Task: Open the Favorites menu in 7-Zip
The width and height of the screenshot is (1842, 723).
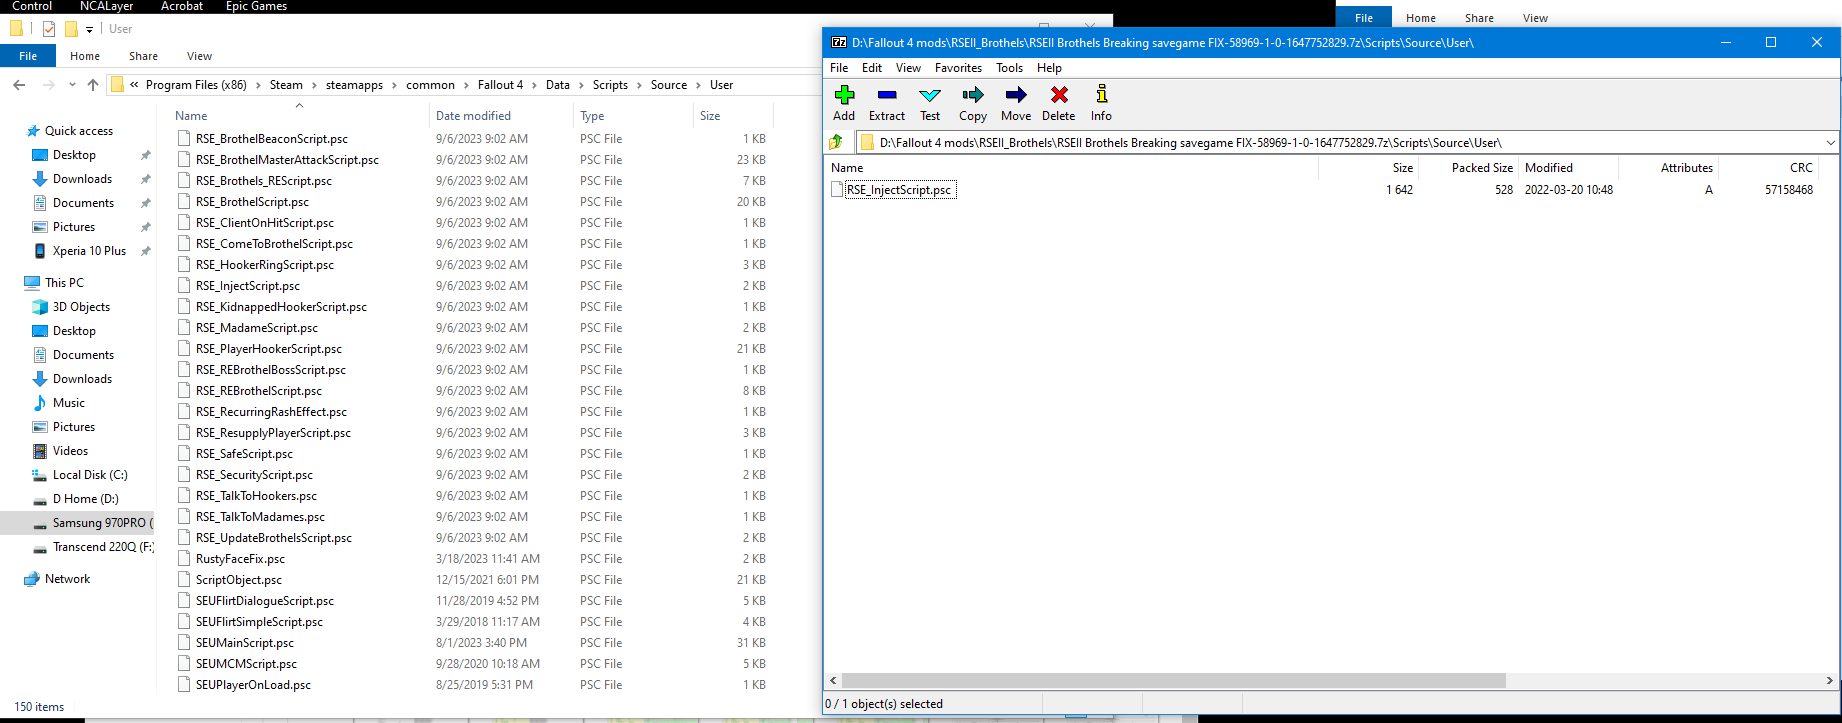Action: pyautogui.click(x=957, y=68)
